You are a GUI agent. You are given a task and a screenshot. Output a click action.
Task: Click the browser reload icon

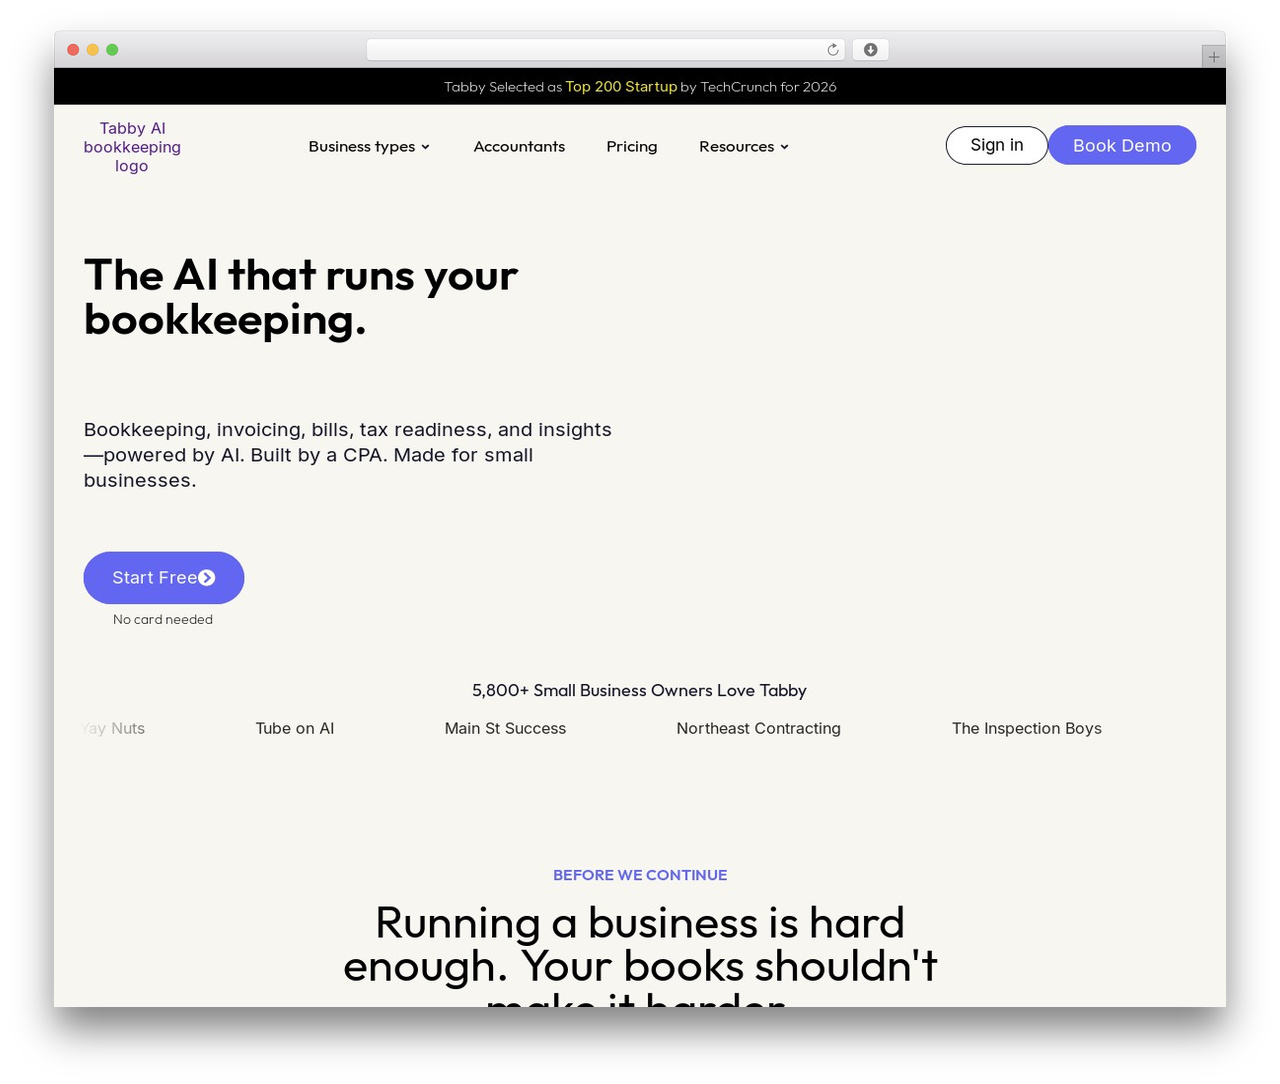[833, 49]
